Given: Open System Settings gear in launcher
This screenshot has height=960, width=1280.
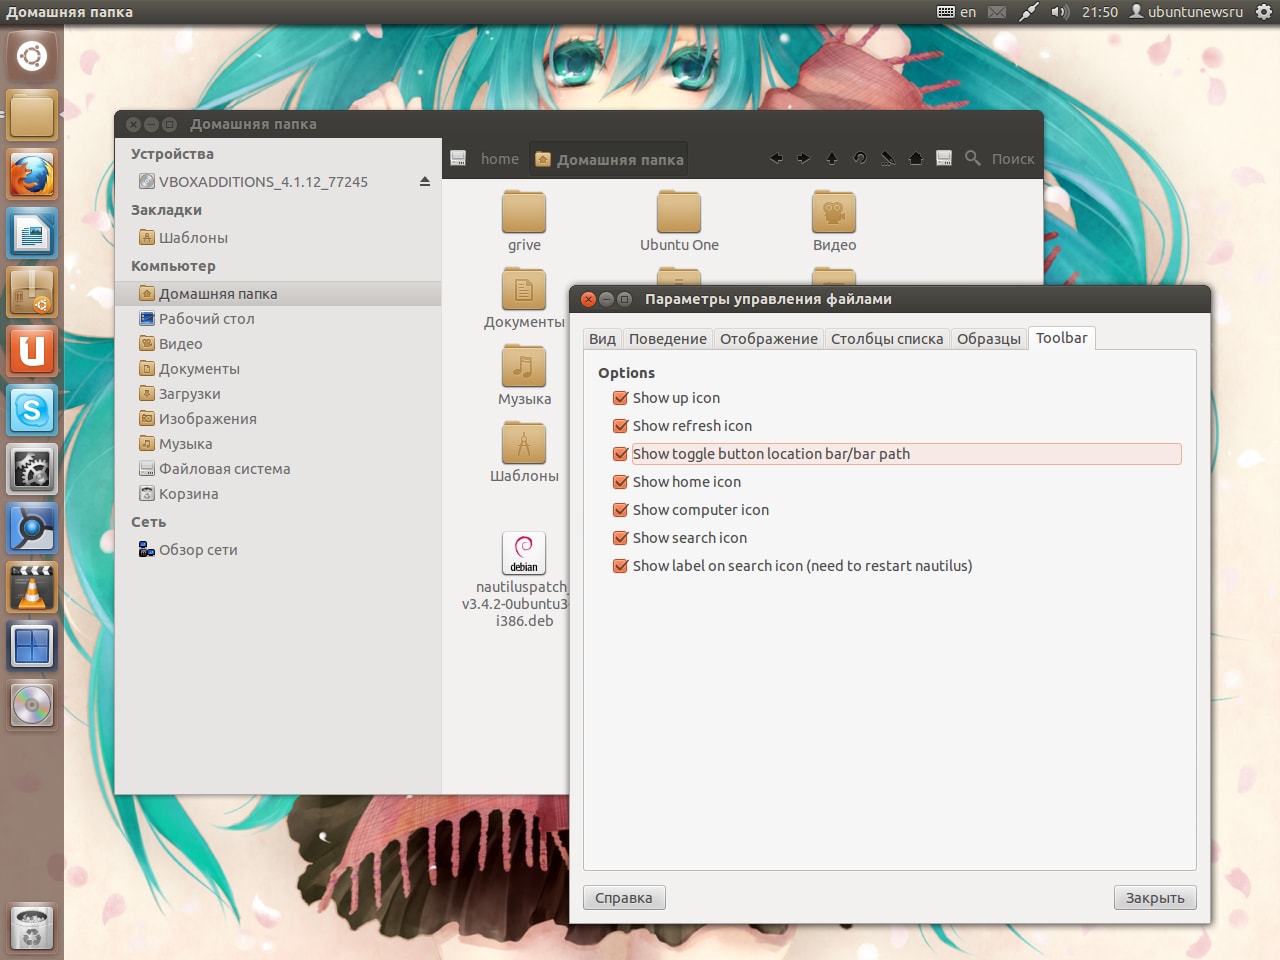Looking at the screenshot, I should (x=32, y=470).
